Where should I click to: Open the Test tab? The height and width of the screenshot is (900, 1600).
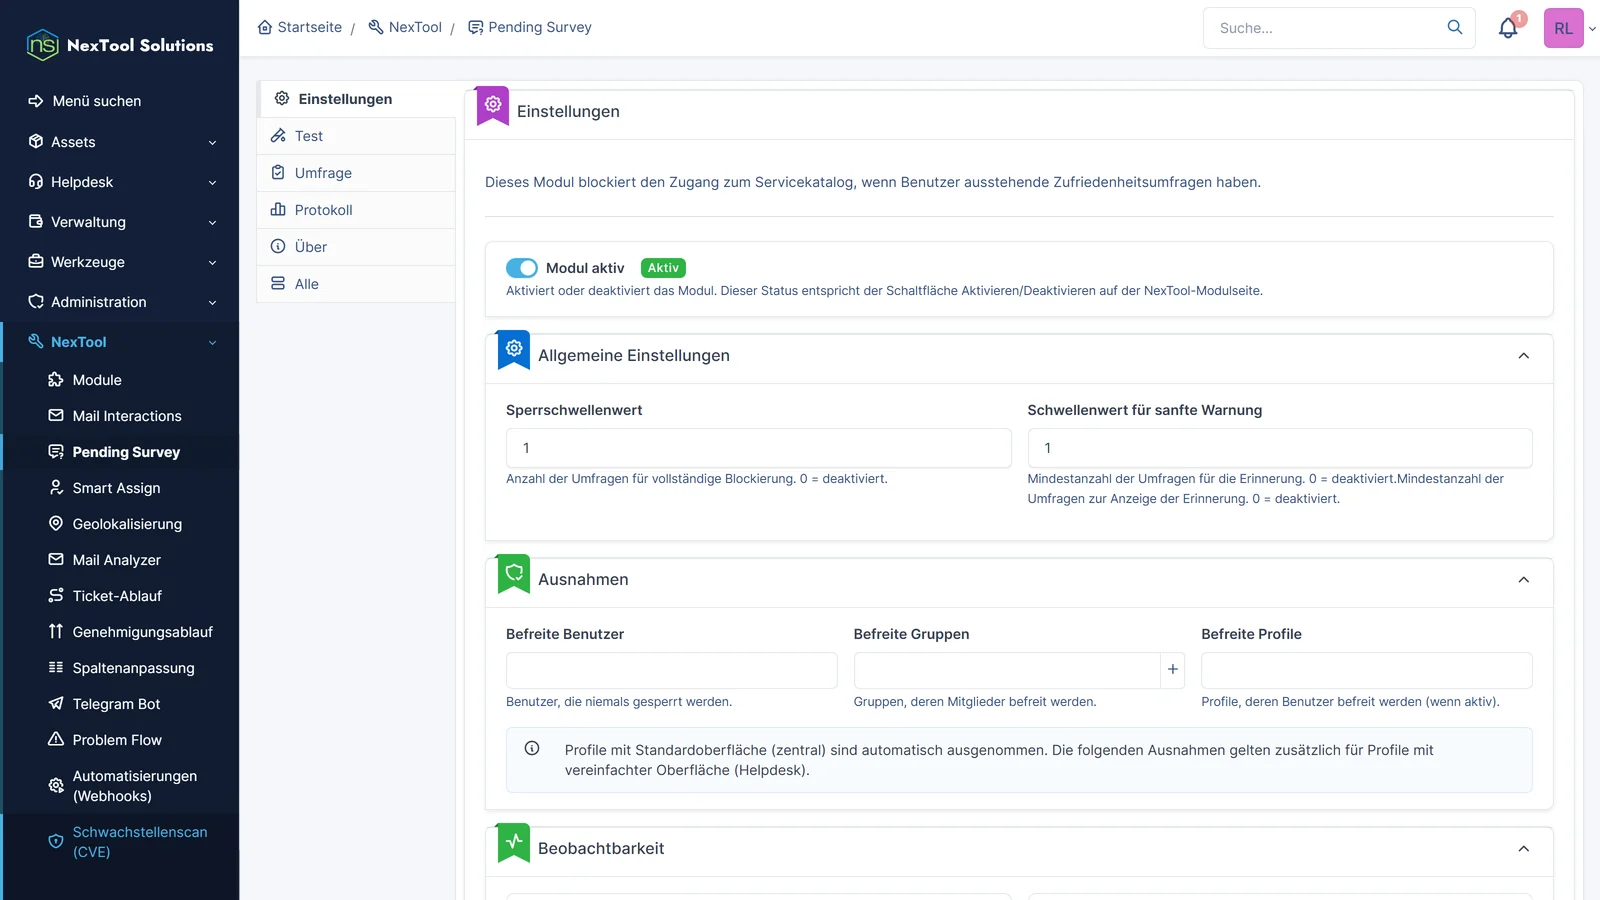click(x=356, y=136)
